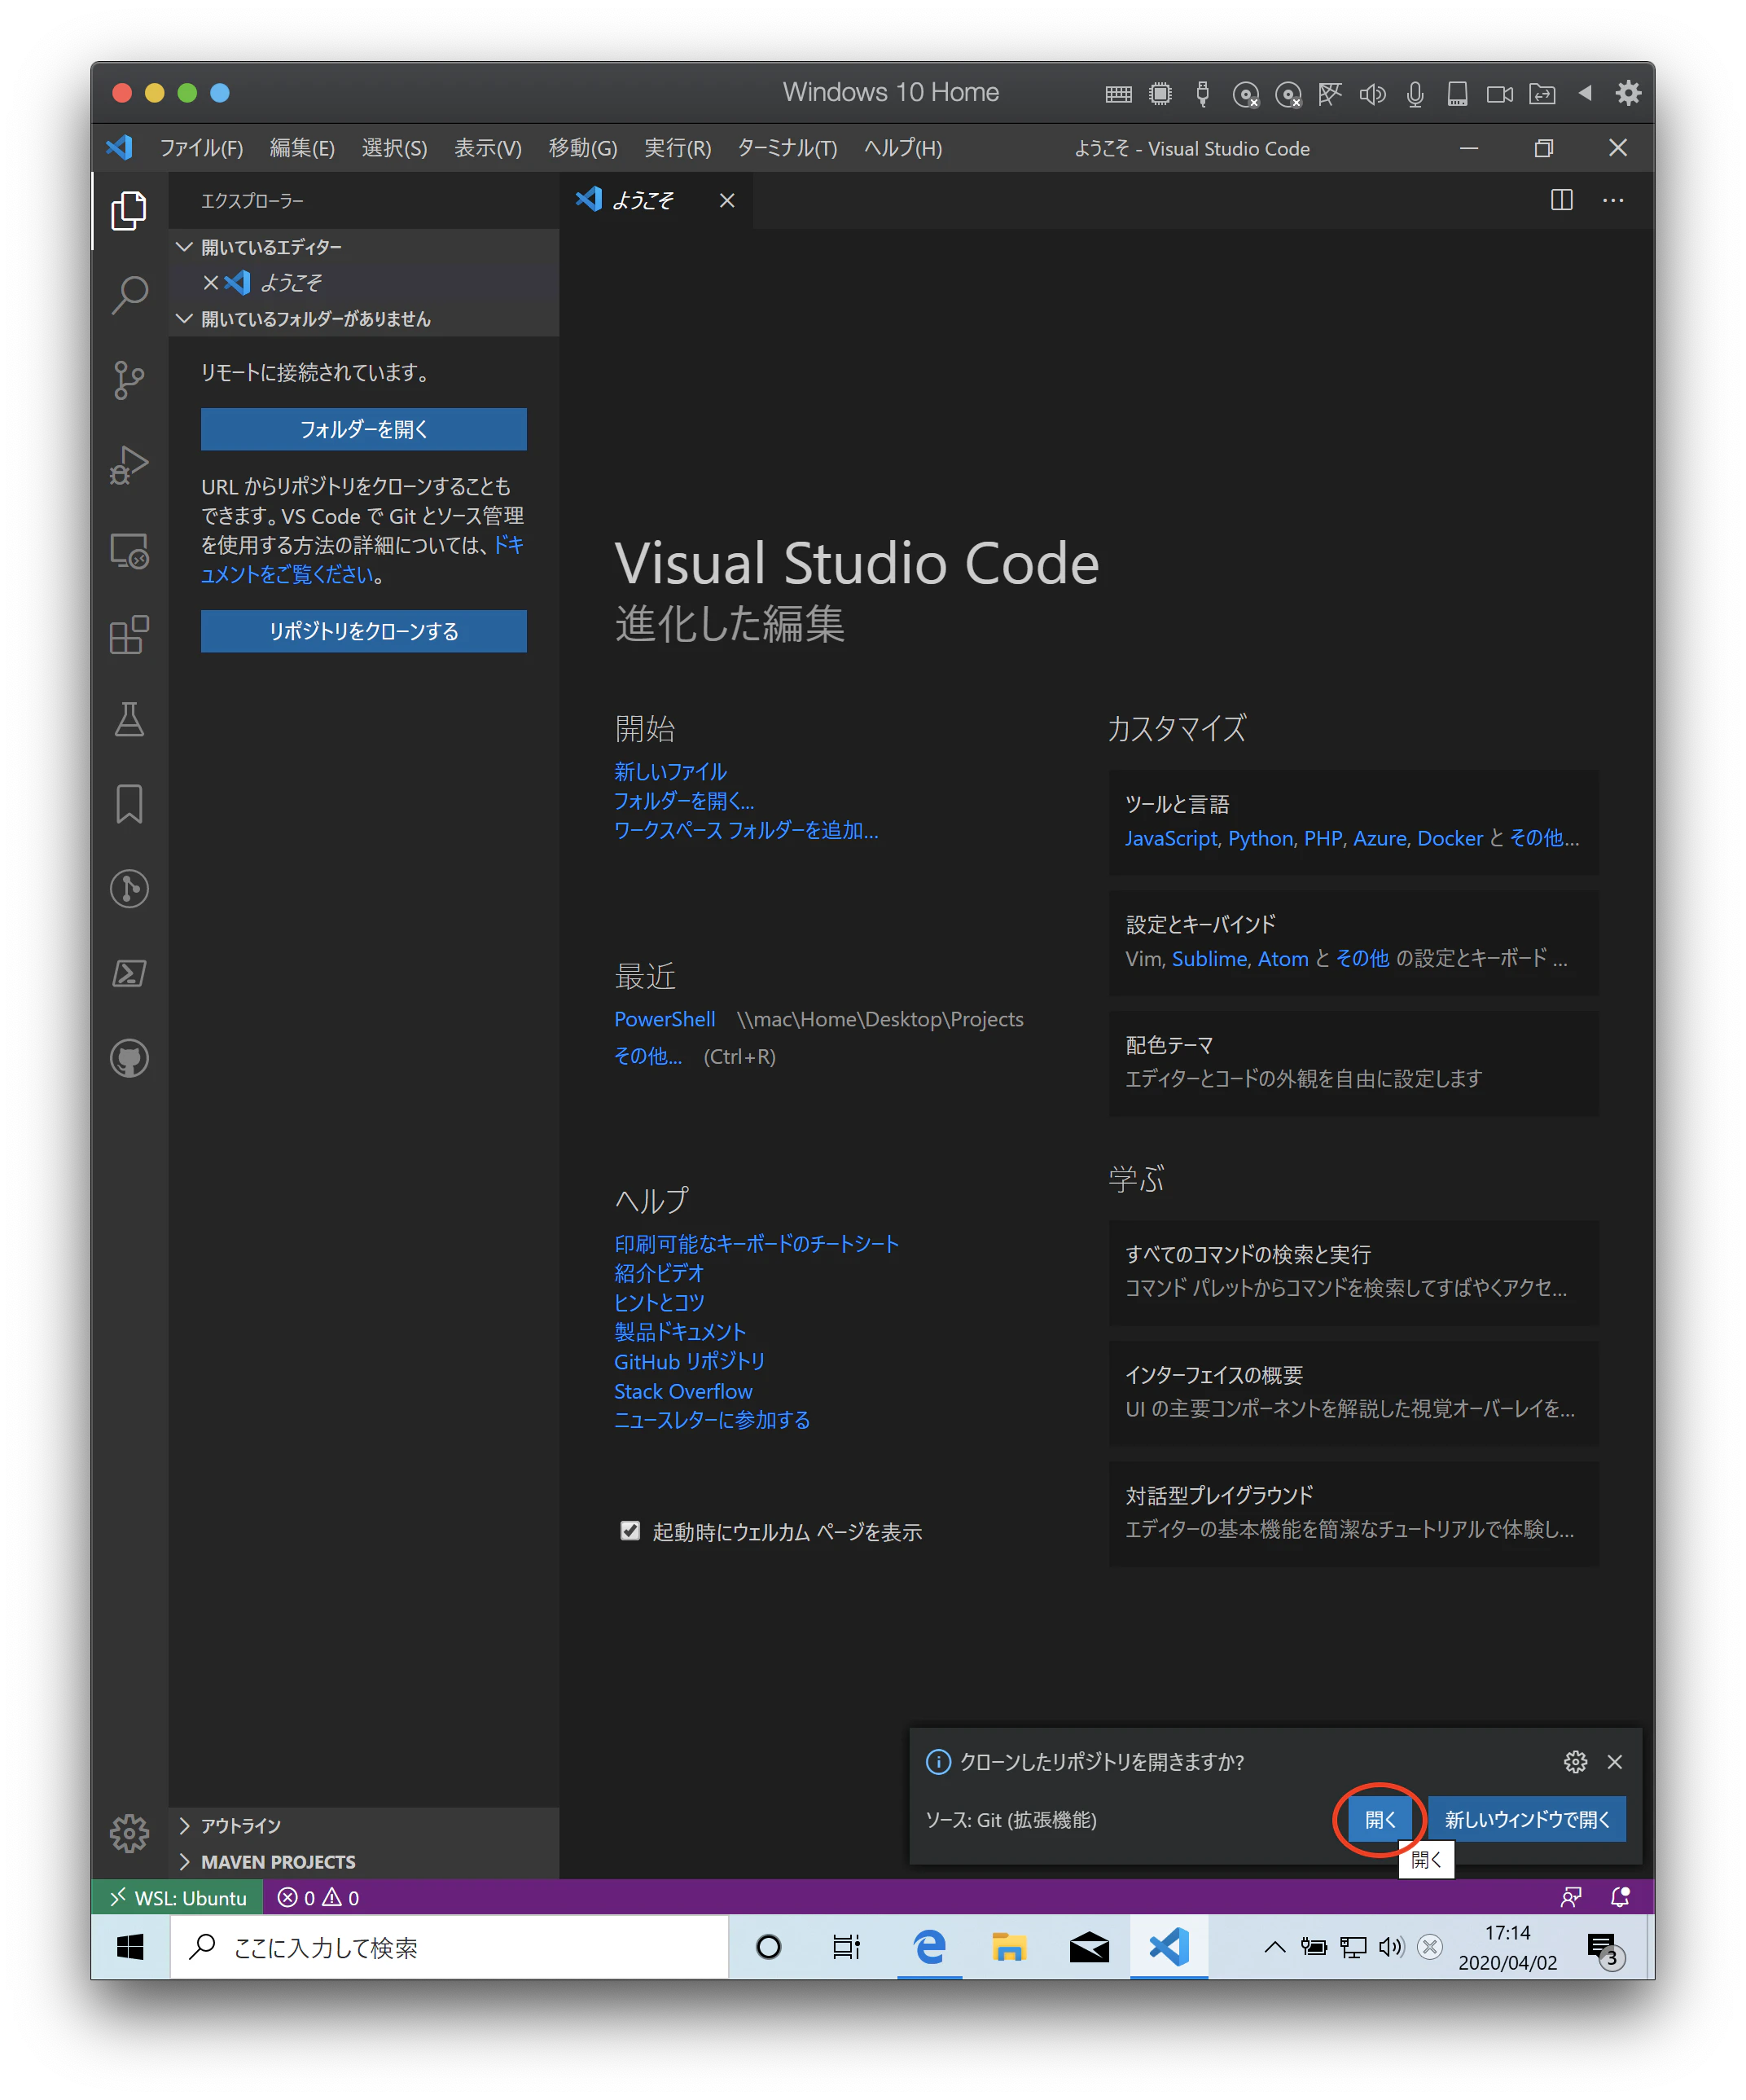Open the GitLens view icon
This screenshot has height=2100, width=1746.
click(129, 889)
